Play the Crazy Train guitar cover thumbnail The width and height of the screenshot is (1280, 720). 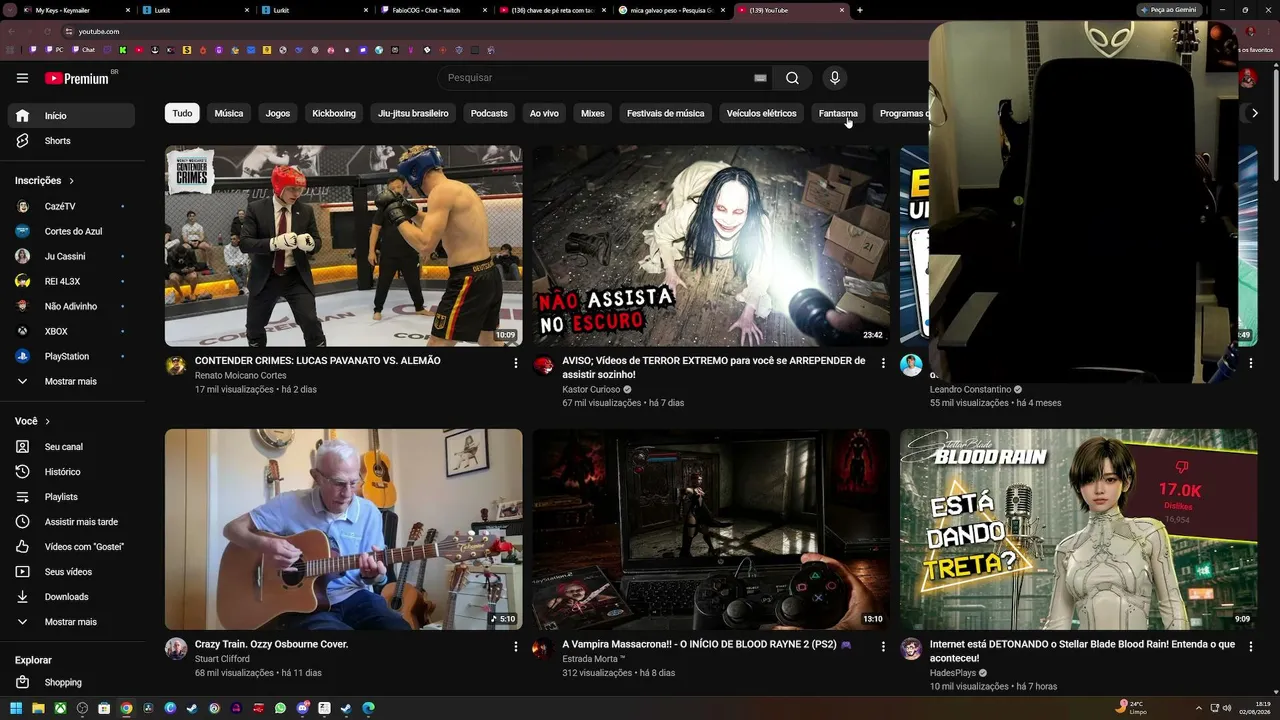click(343, 529)
